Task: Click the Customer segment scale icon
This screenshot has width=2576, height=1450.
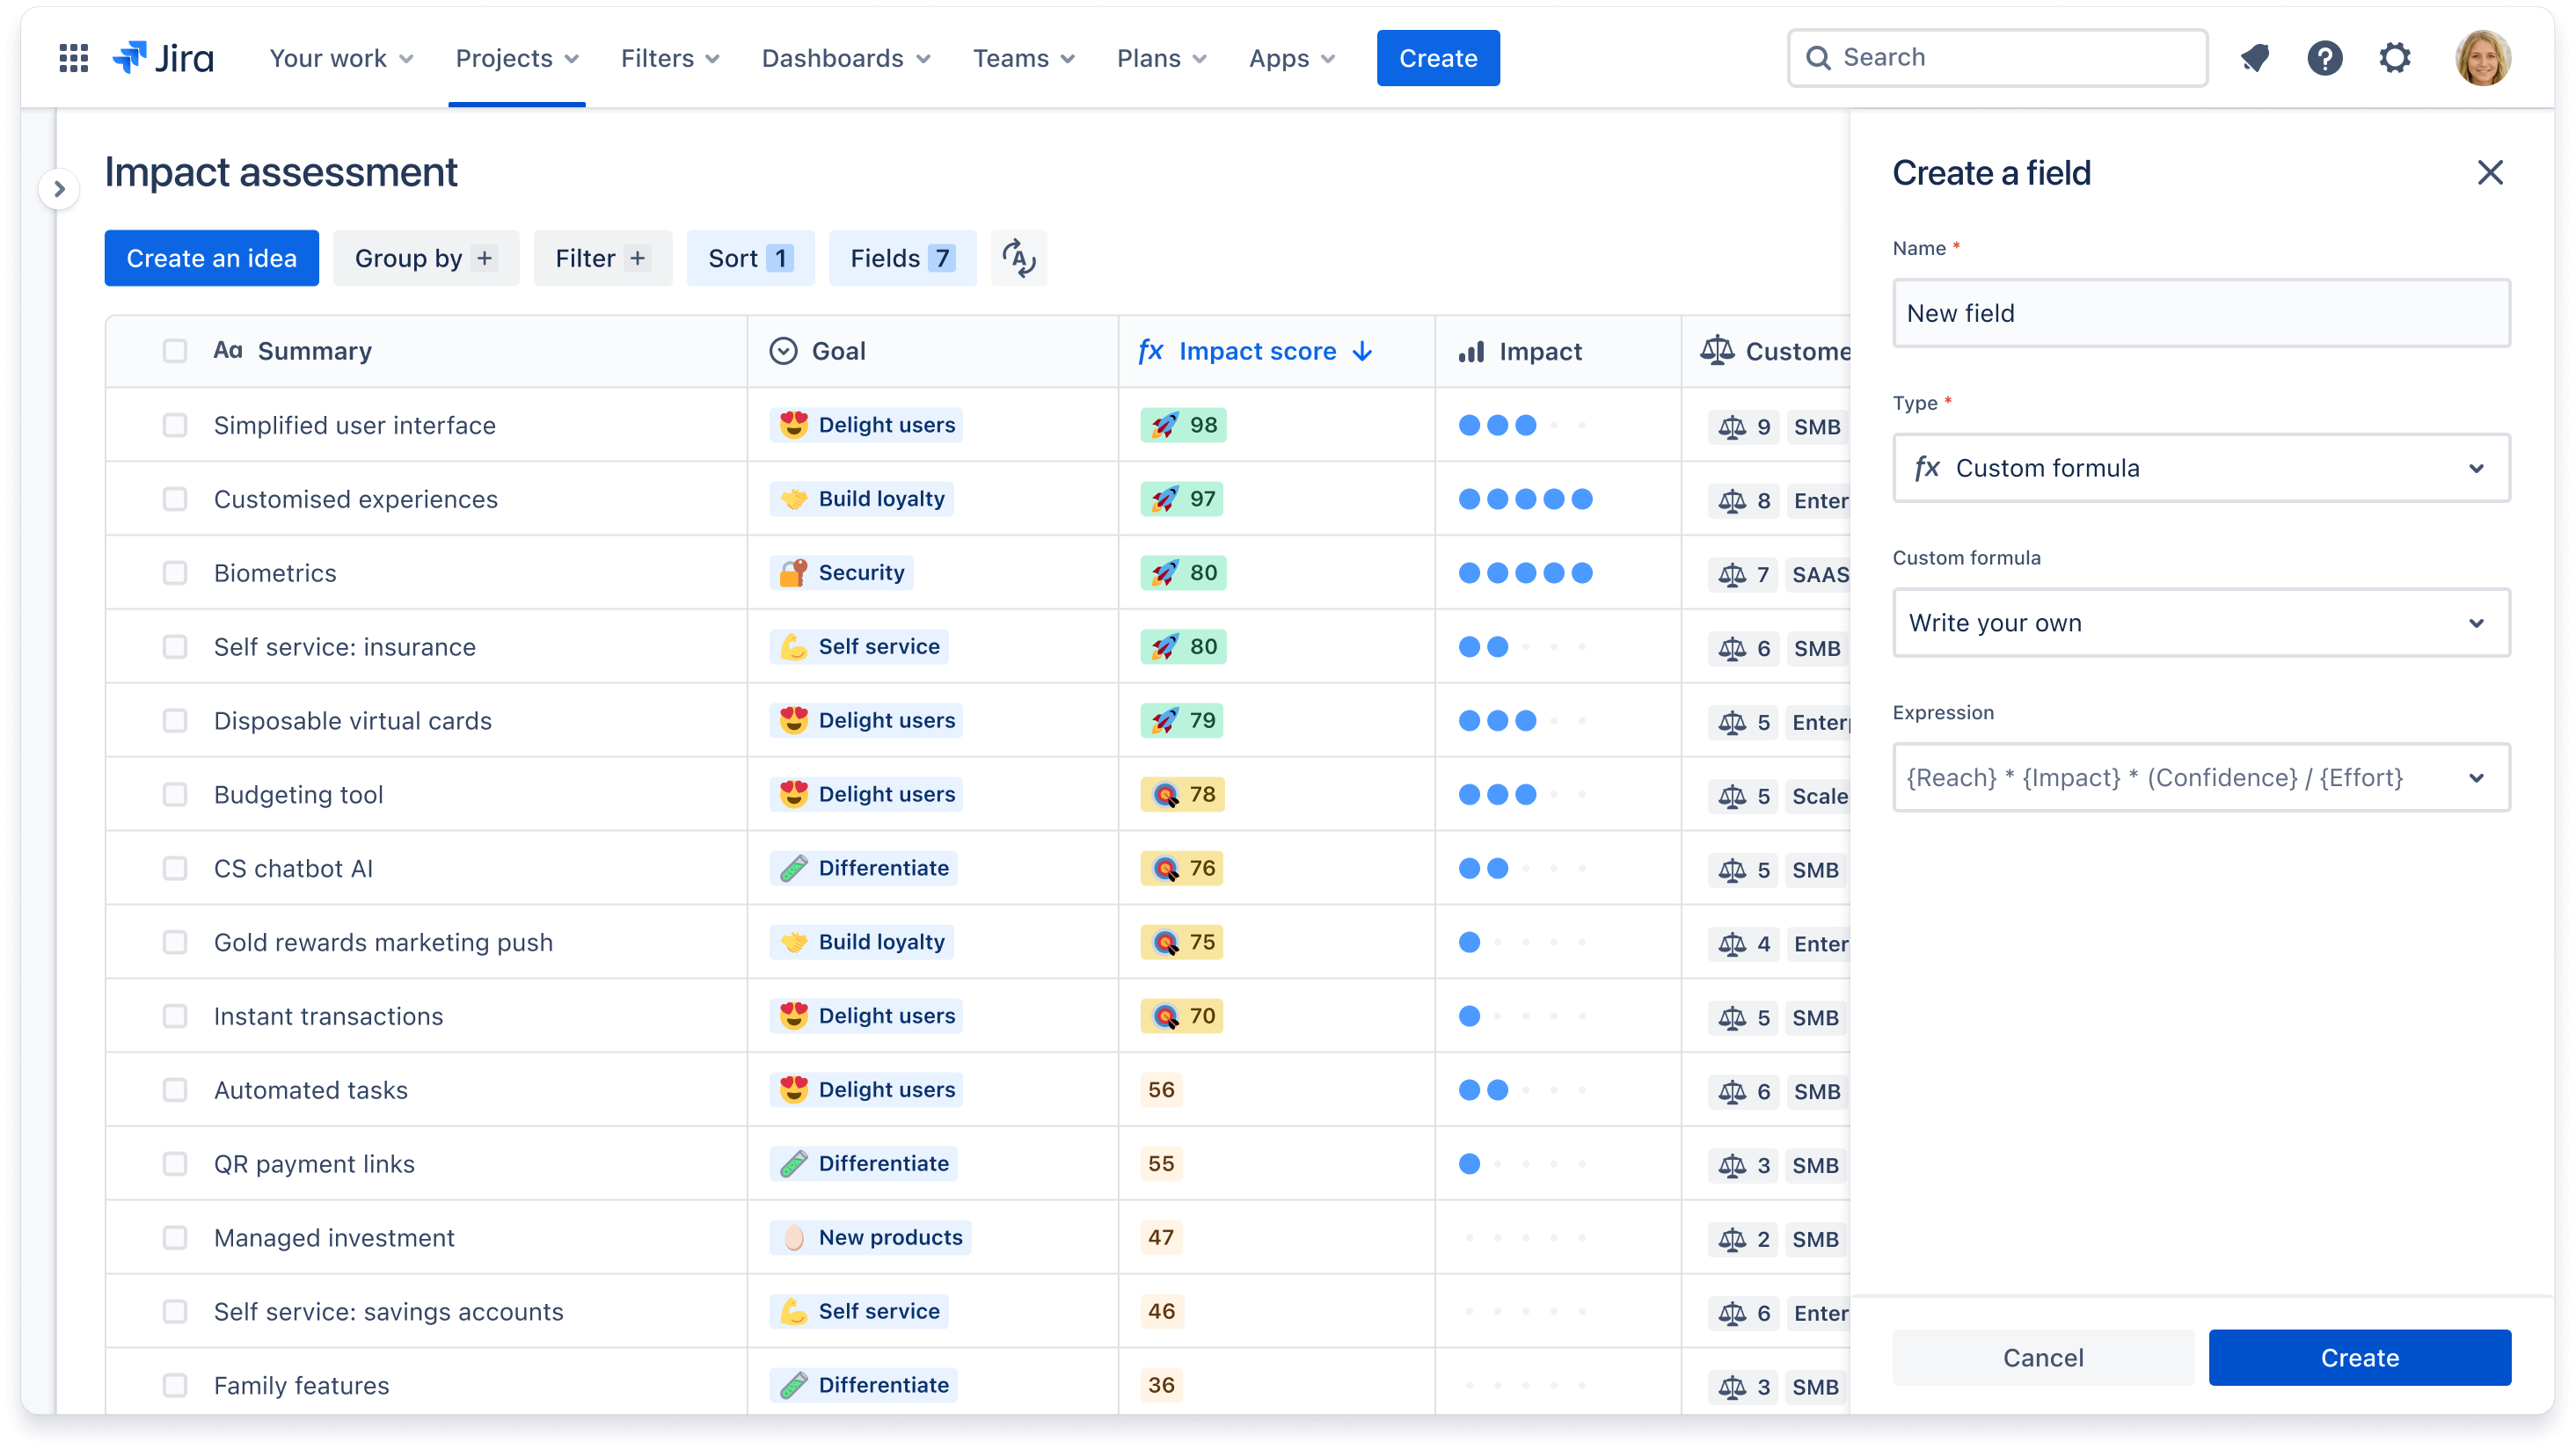Action: point(1714,350)
